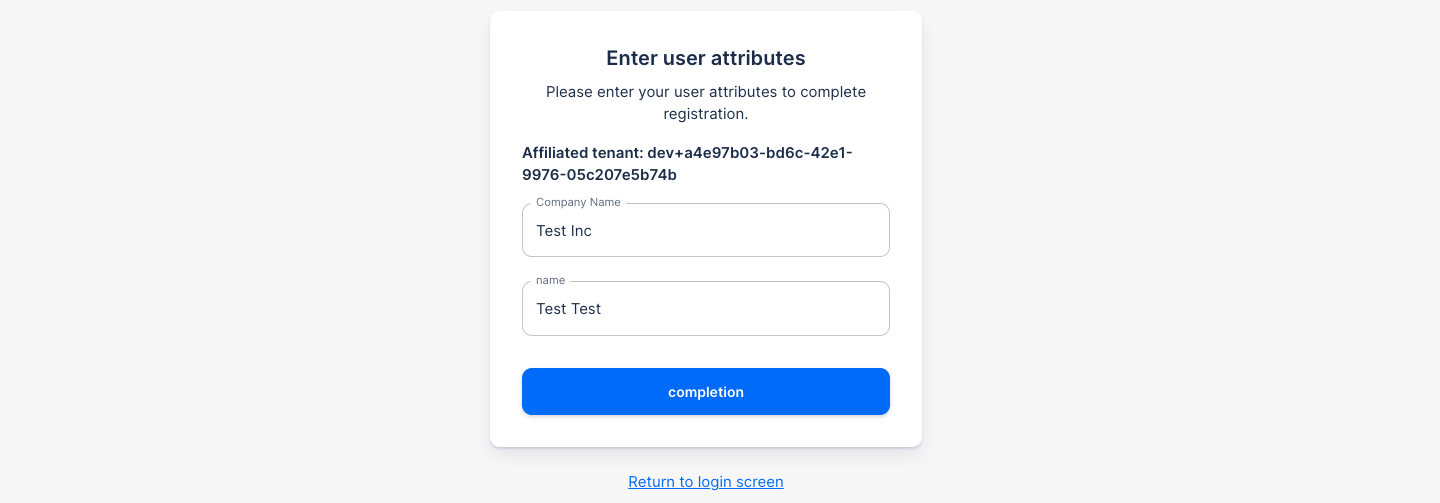
Task: Focus the name input field
Action: tap(706, 308)
